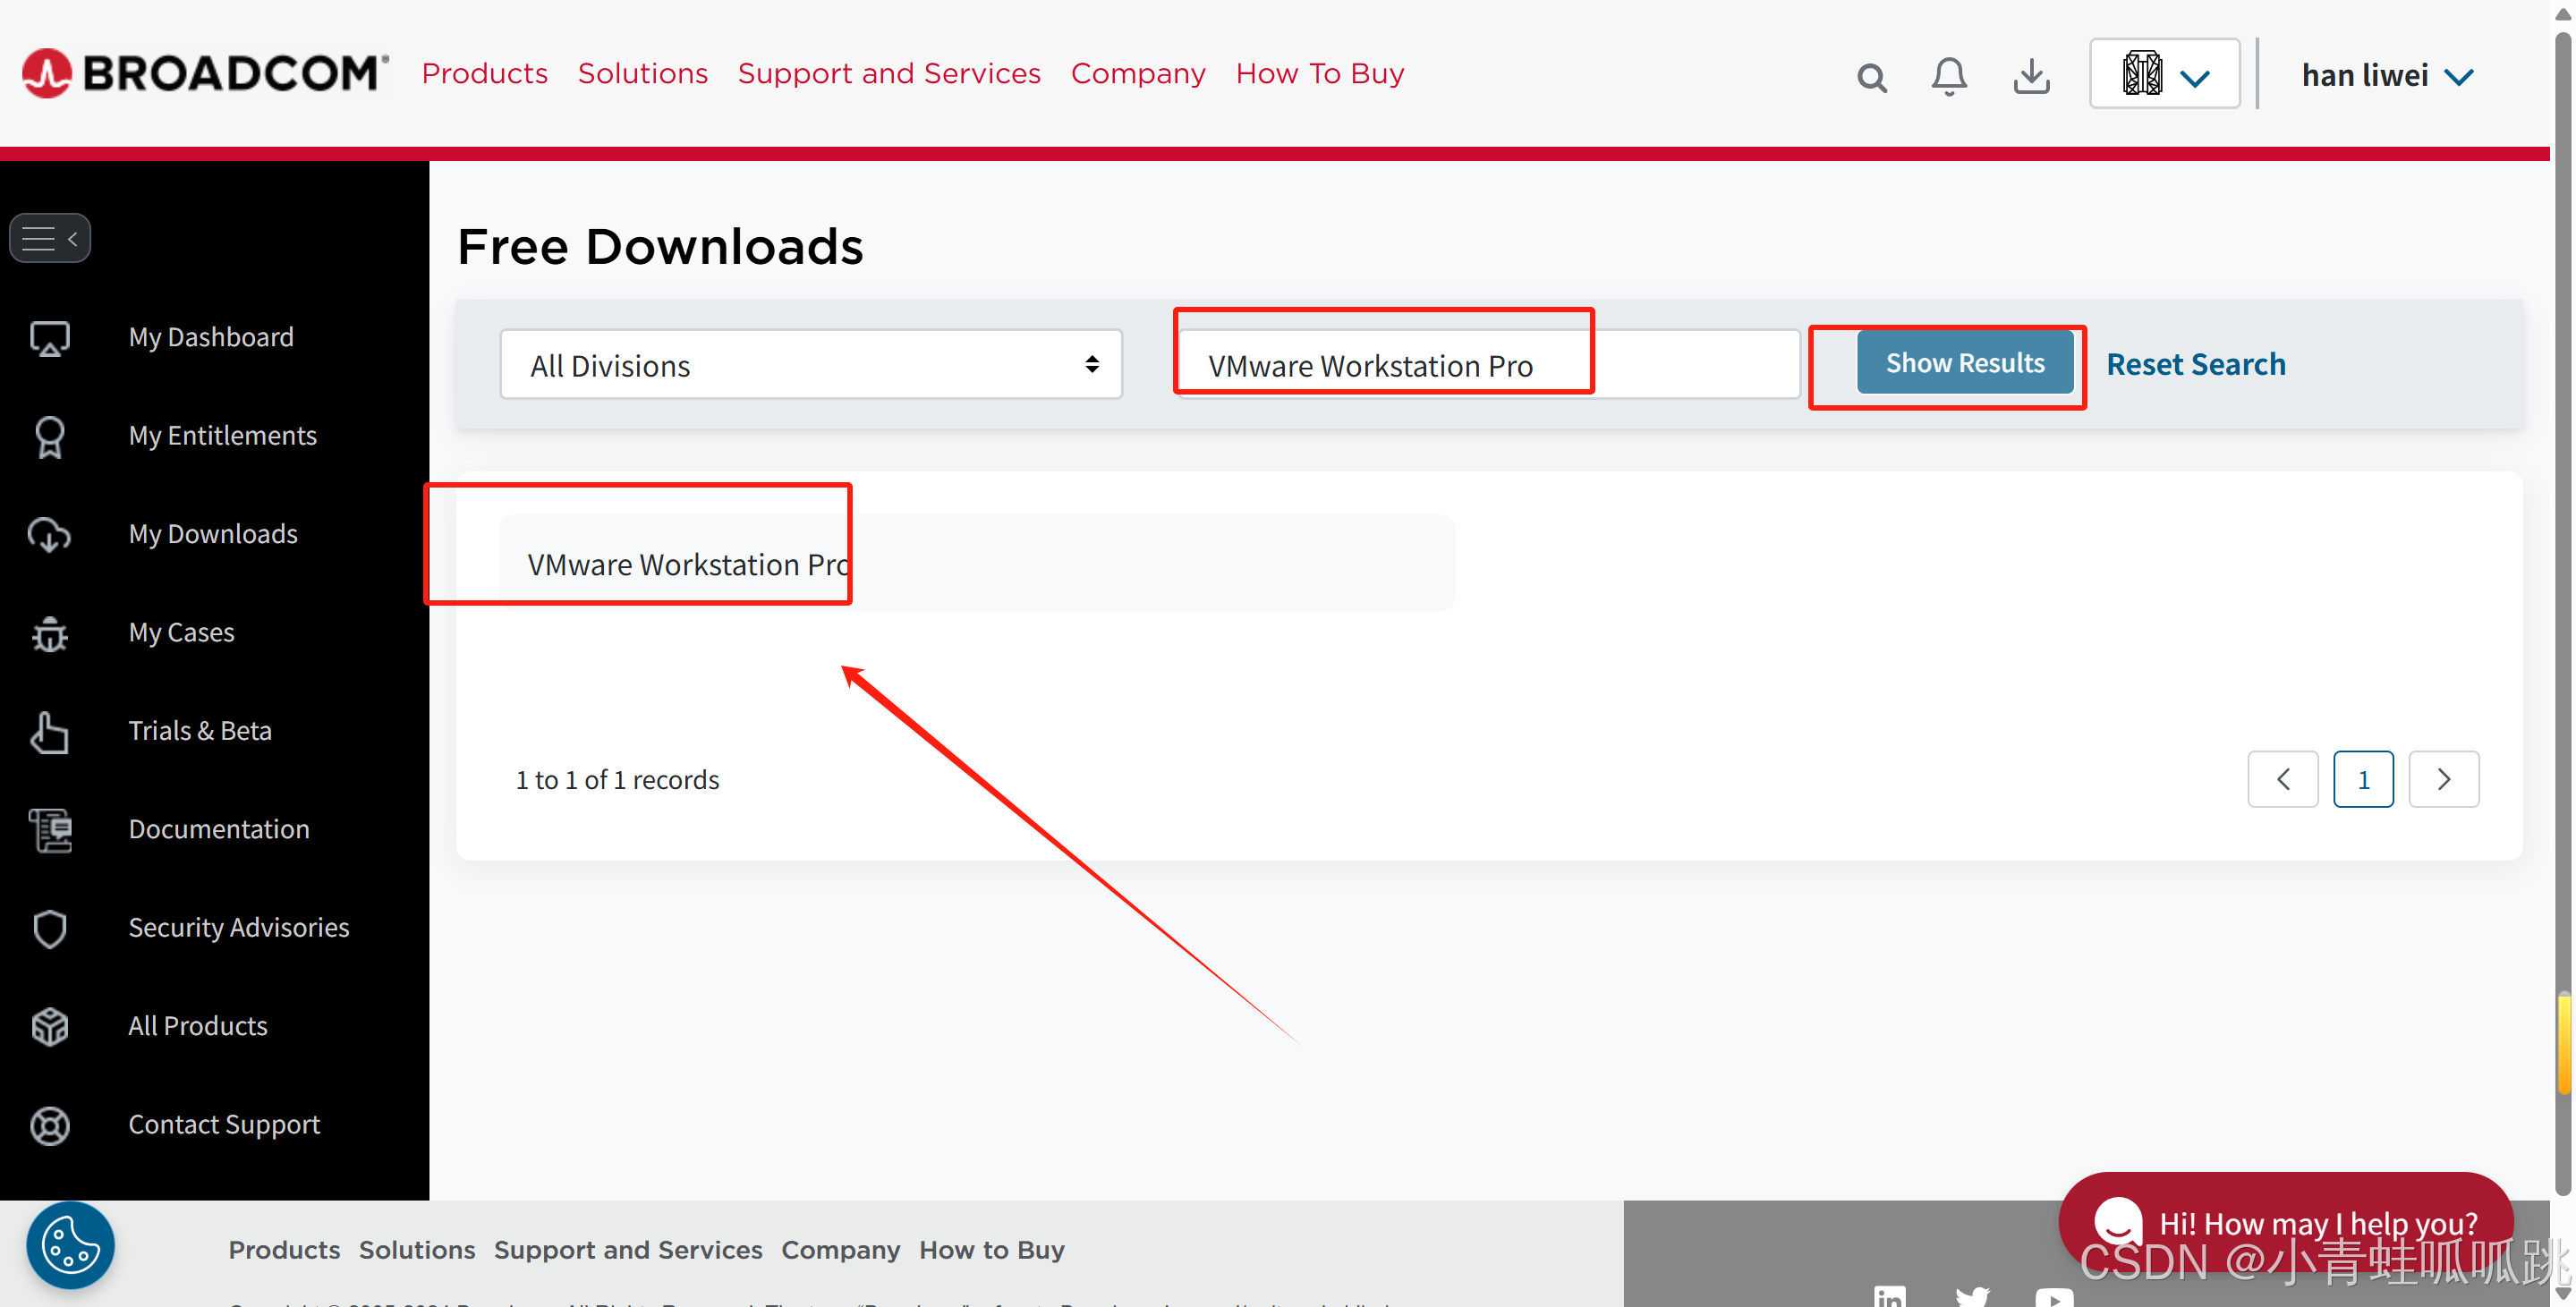Click the page vertical scrollbar
The width and height of the screenshot is (2576, 1307).
(x=2563, y=600)
